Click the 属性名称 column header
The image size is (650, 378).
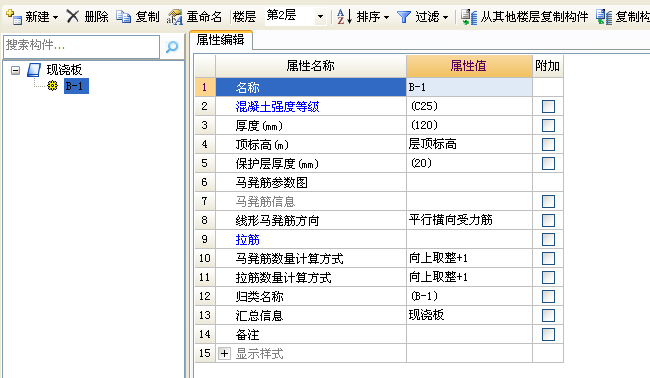click(x=310, y=66)
